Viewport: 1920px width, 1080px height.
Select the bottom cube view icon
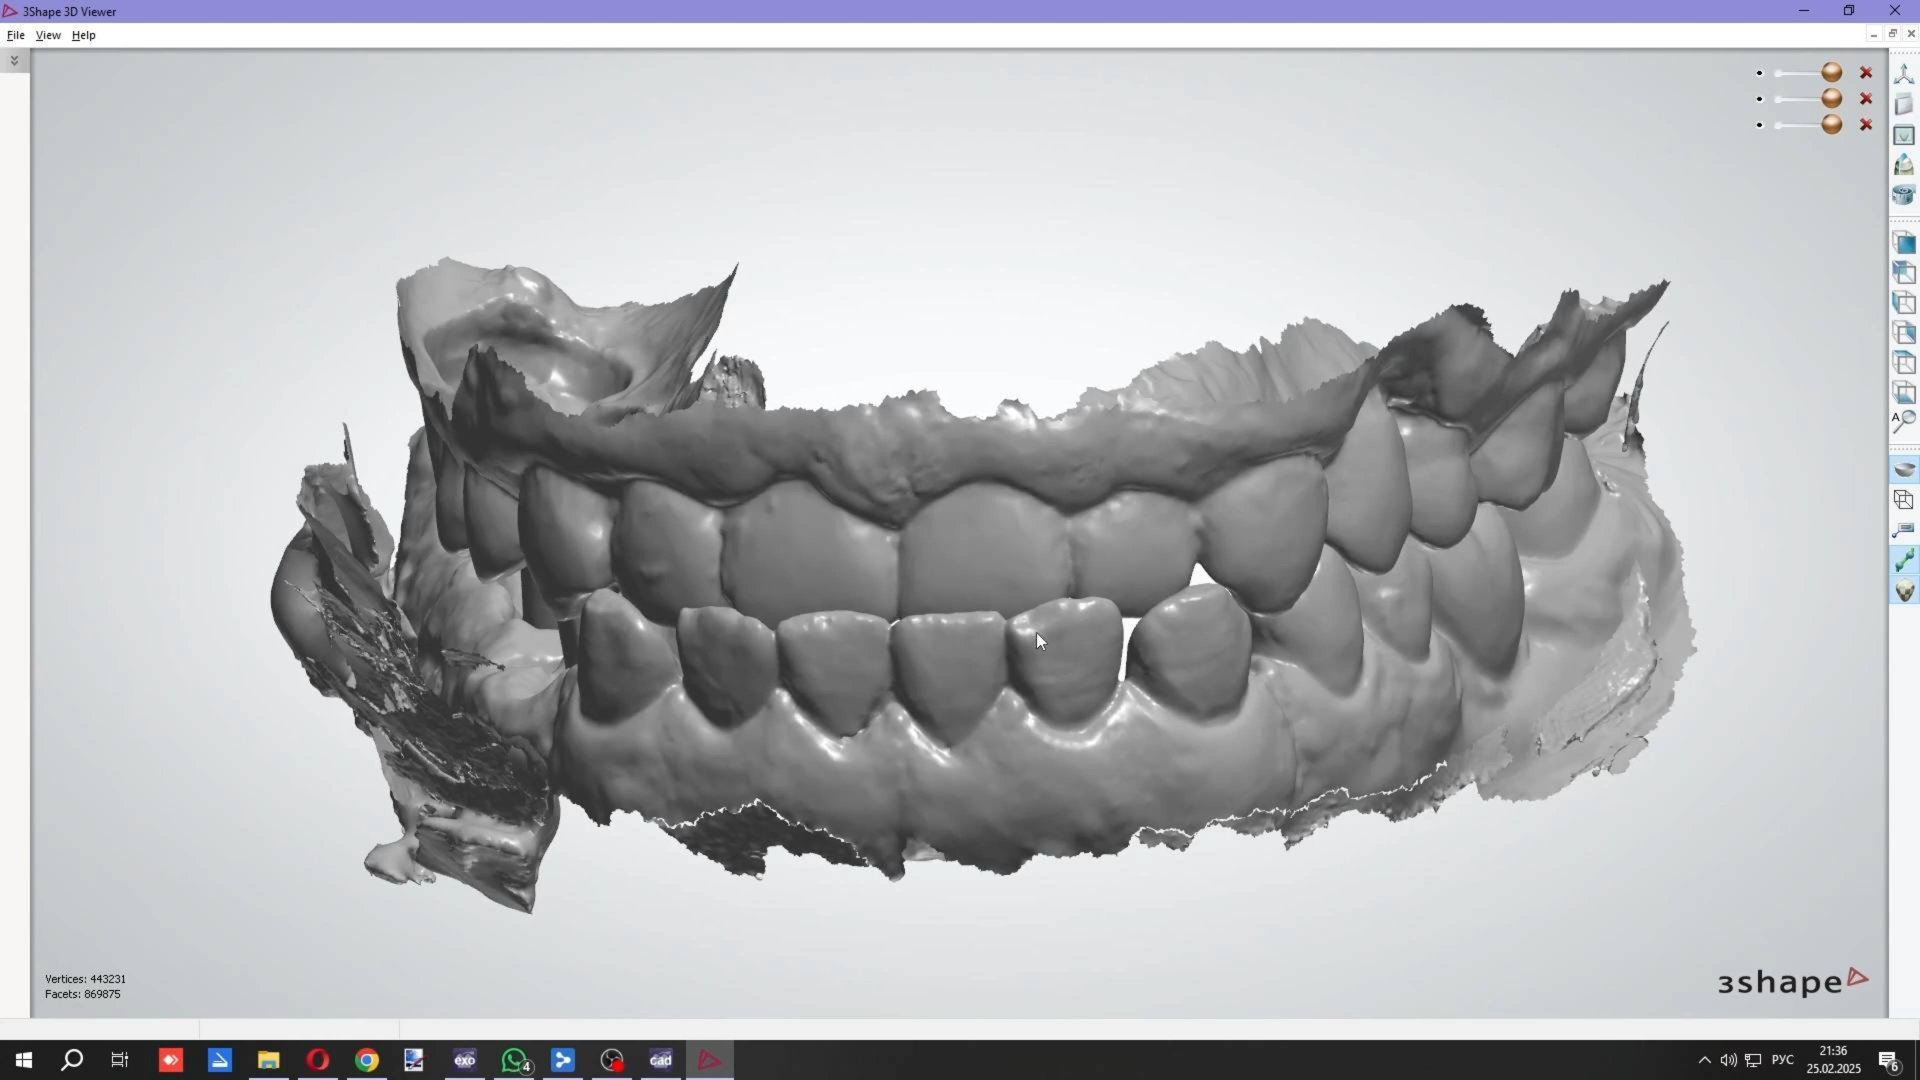tap(1904, 393)
